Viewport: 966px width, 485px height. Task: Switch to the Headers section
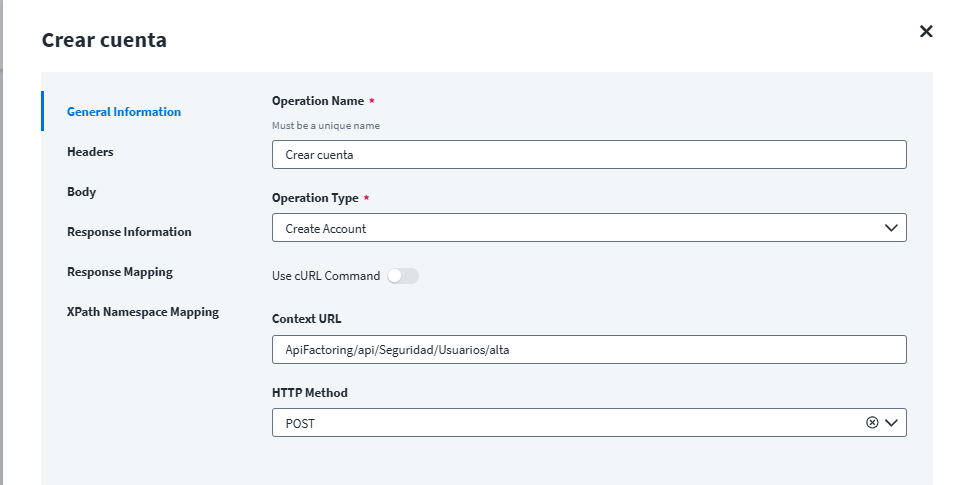tap(90, 152)
